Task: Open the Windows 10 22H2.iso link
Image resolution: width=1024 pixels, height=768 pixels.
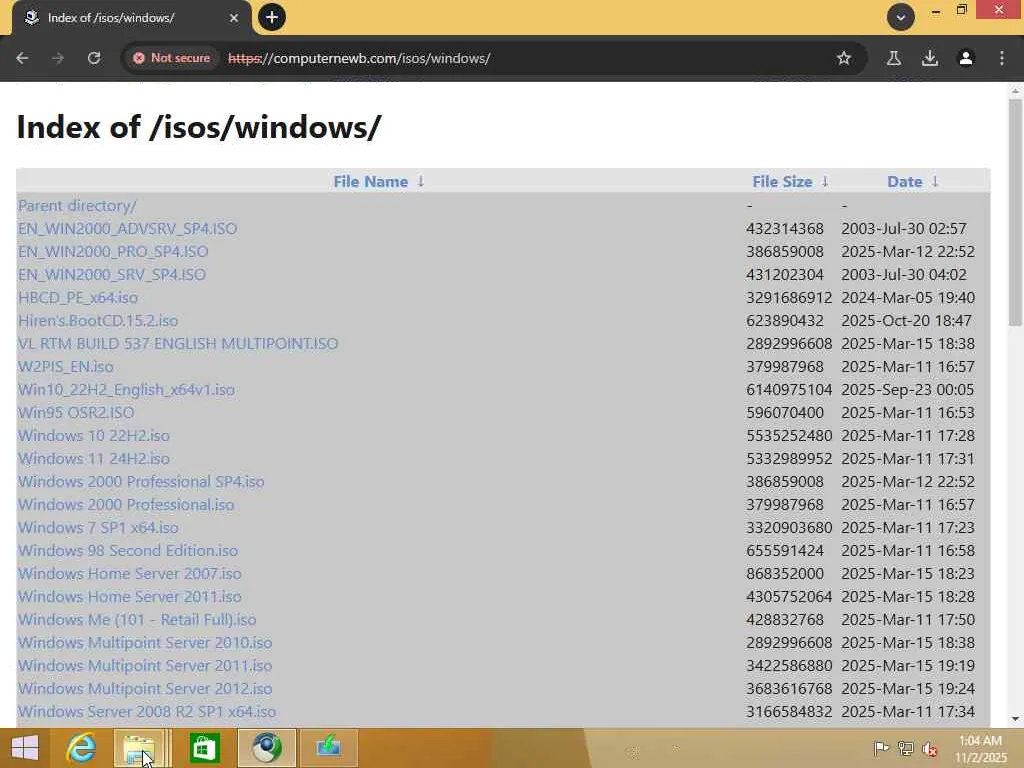Action: (x=93, y=436)
